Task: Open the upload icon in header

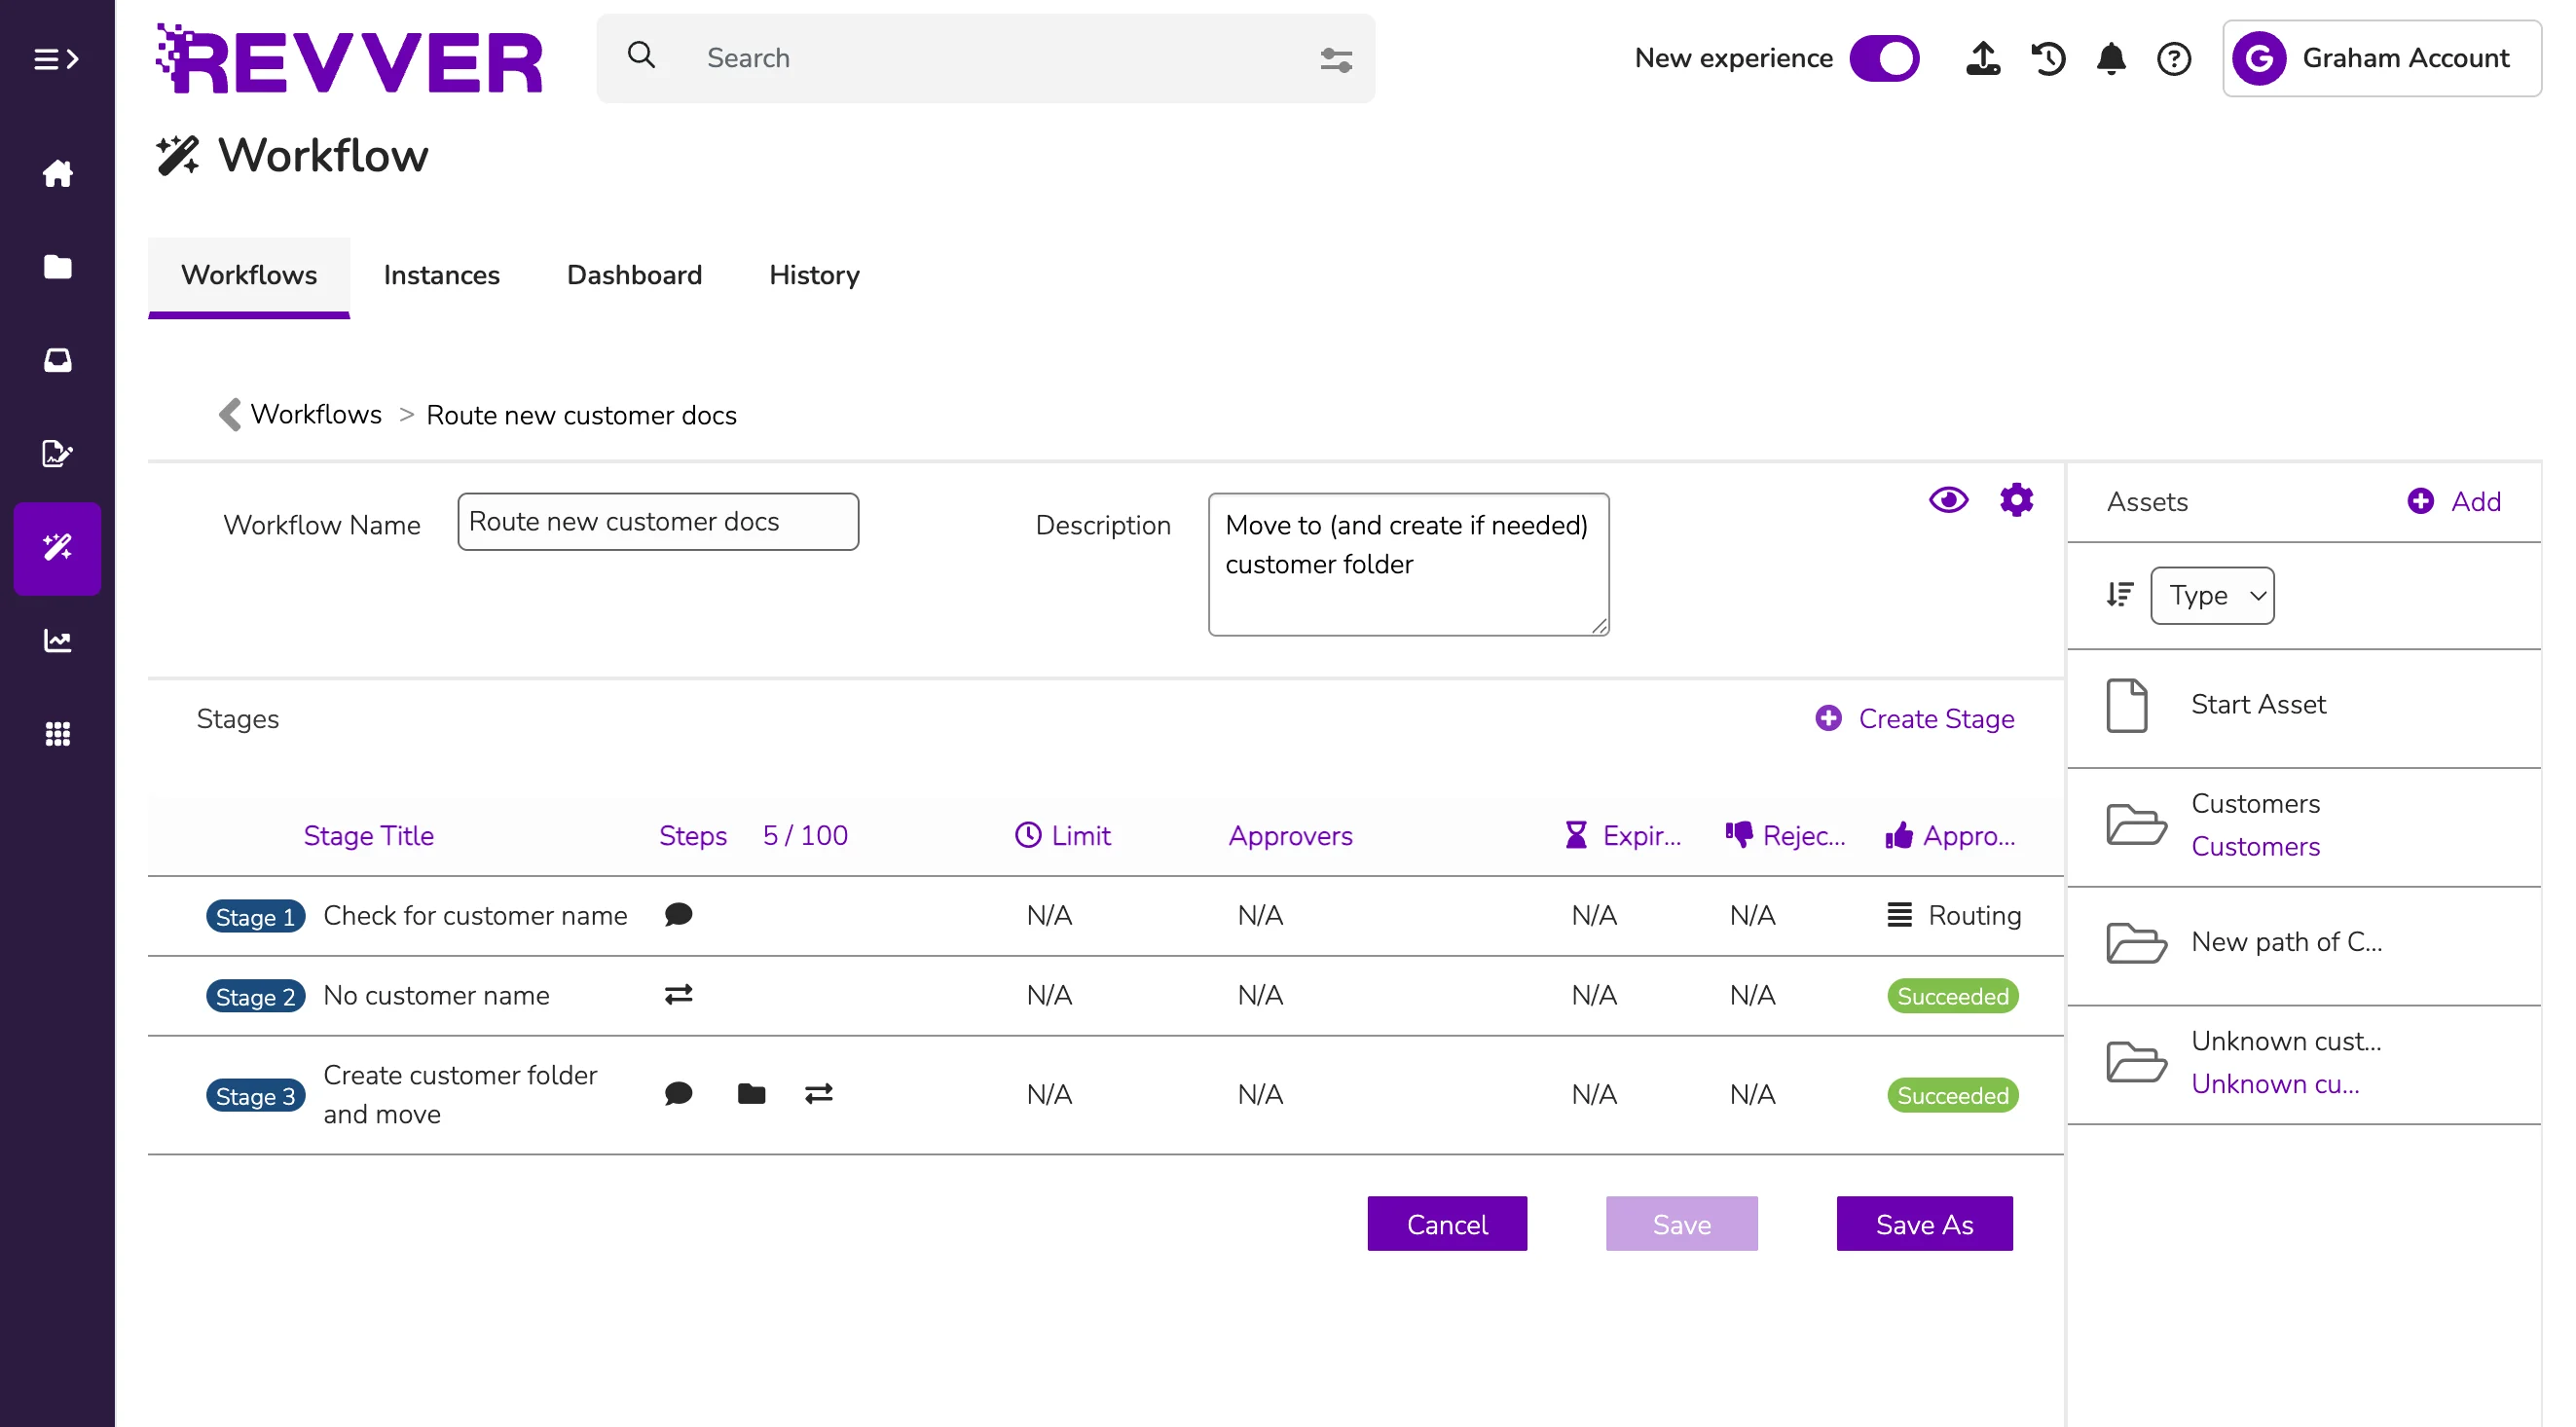Action: tap(1983, 58)
